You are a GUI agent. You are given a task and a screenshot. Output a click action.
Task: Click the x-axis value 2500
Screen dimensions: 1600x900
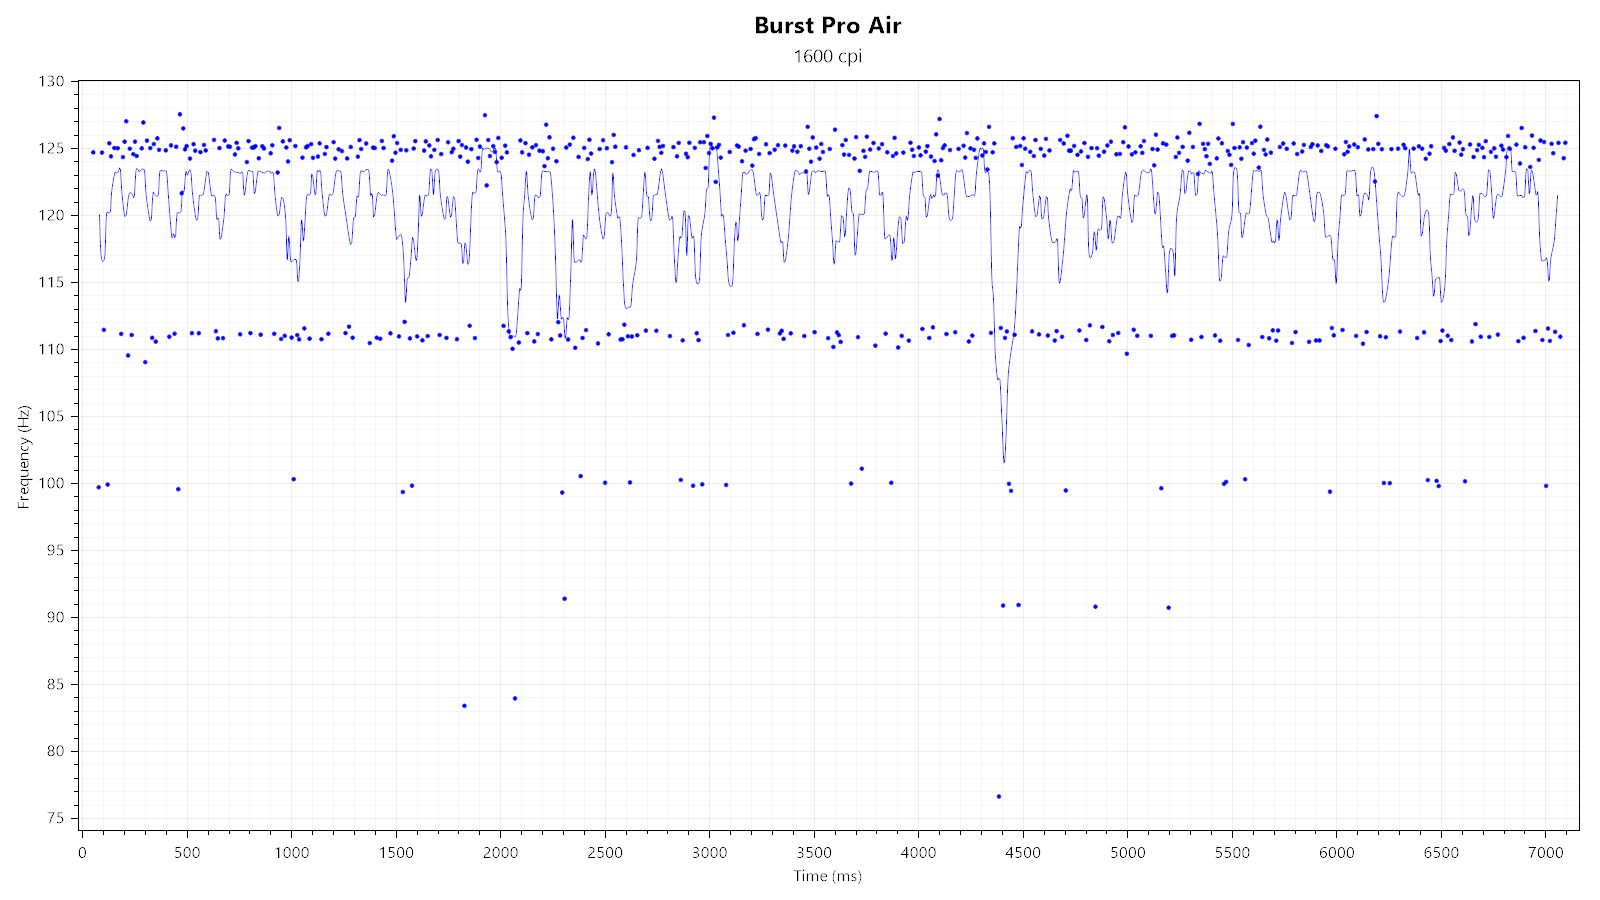click(x=605, y=852)
